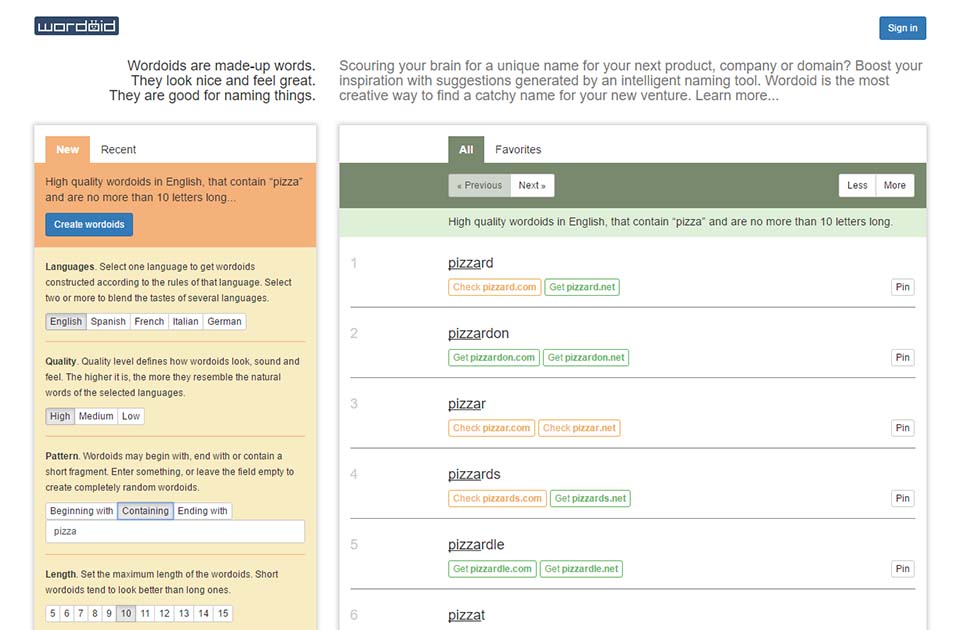
Task: Get the pizzard.net domain
Action: tap(582, 287)
